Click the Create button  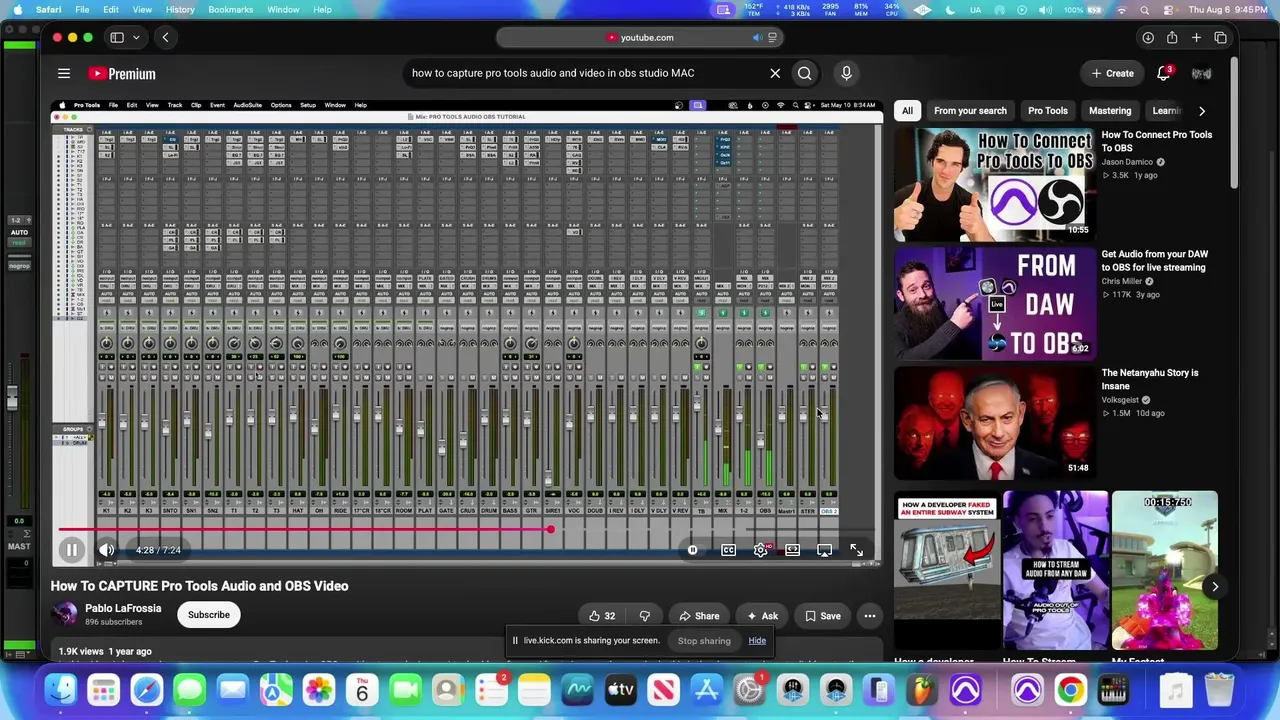[x=1113, y=73]
